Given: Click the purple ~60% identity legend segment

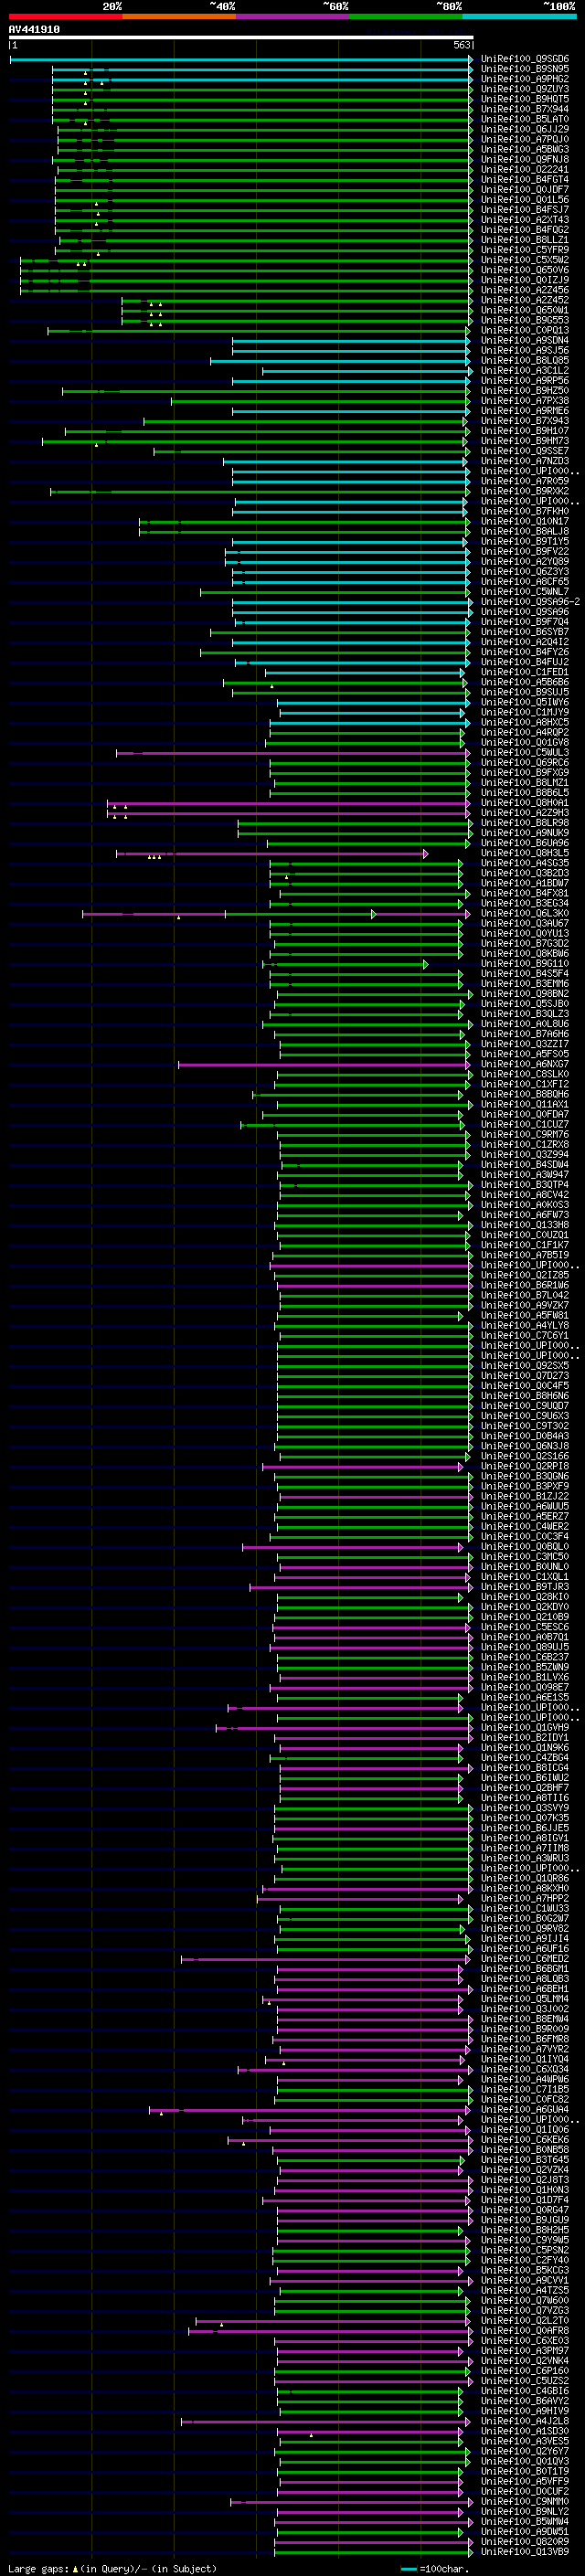Looking at the screenshot, I should [292, 16].
